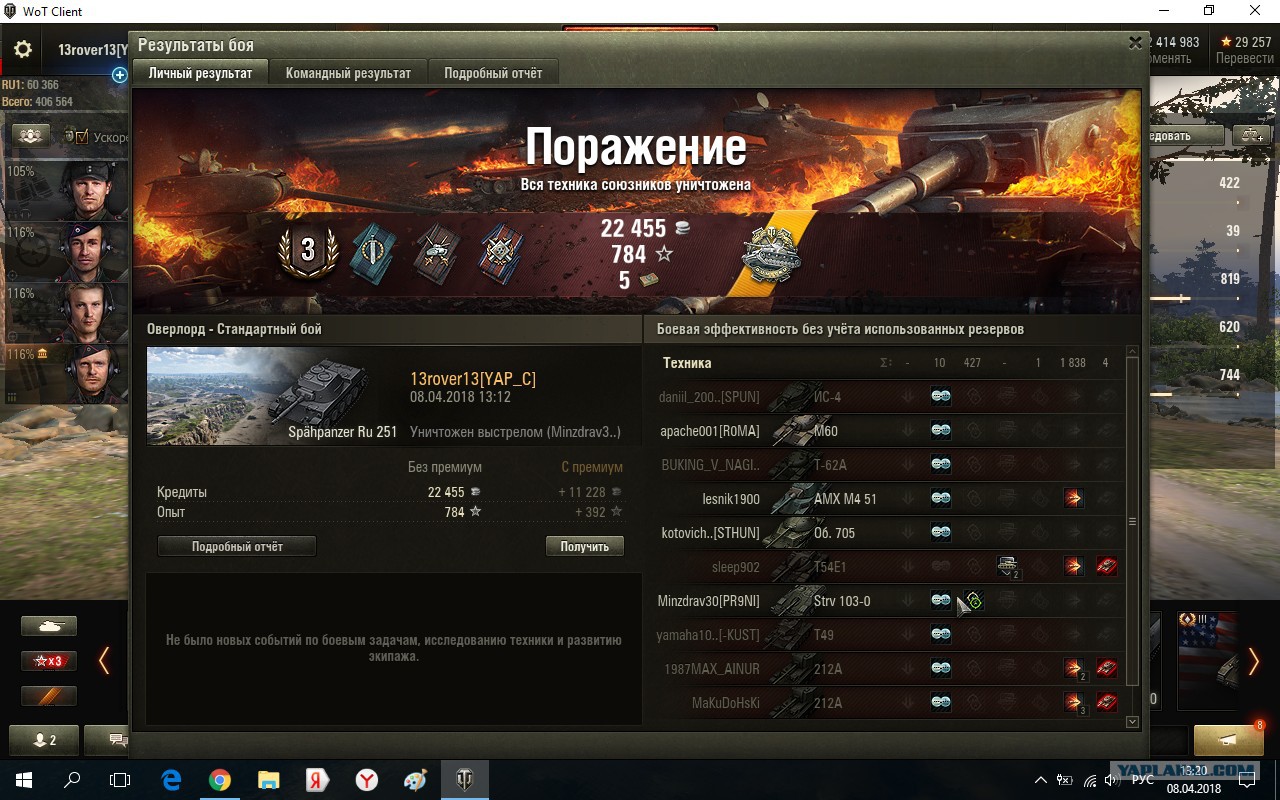Click the spotted icon in the ИС-4 row
Image resolution: width=1280 pixels, height=800 pixels.
pos(940,396)
